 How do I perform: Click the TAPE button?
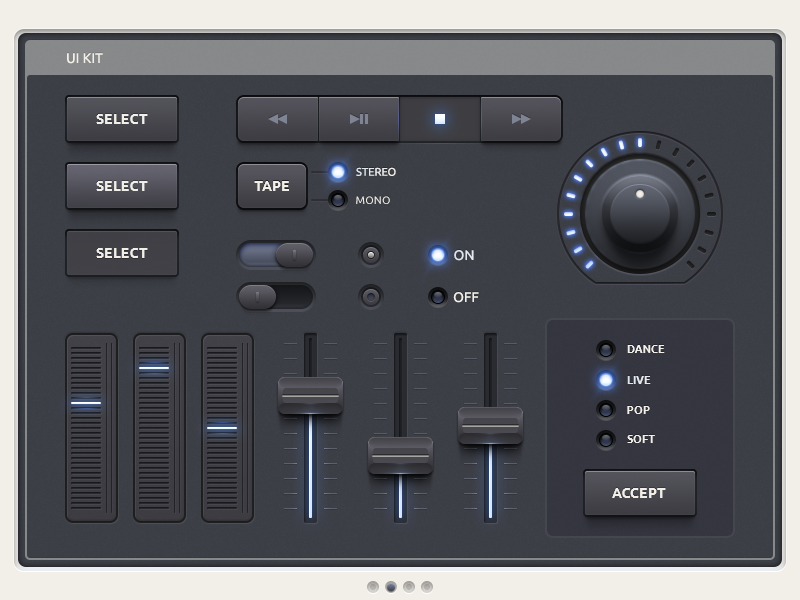272,186
